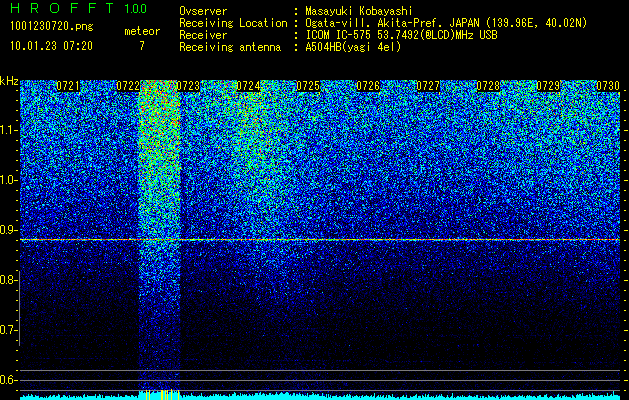Click the 0726 time marker
The width and height of the screenshot is (629, 400).
[368, 86]
